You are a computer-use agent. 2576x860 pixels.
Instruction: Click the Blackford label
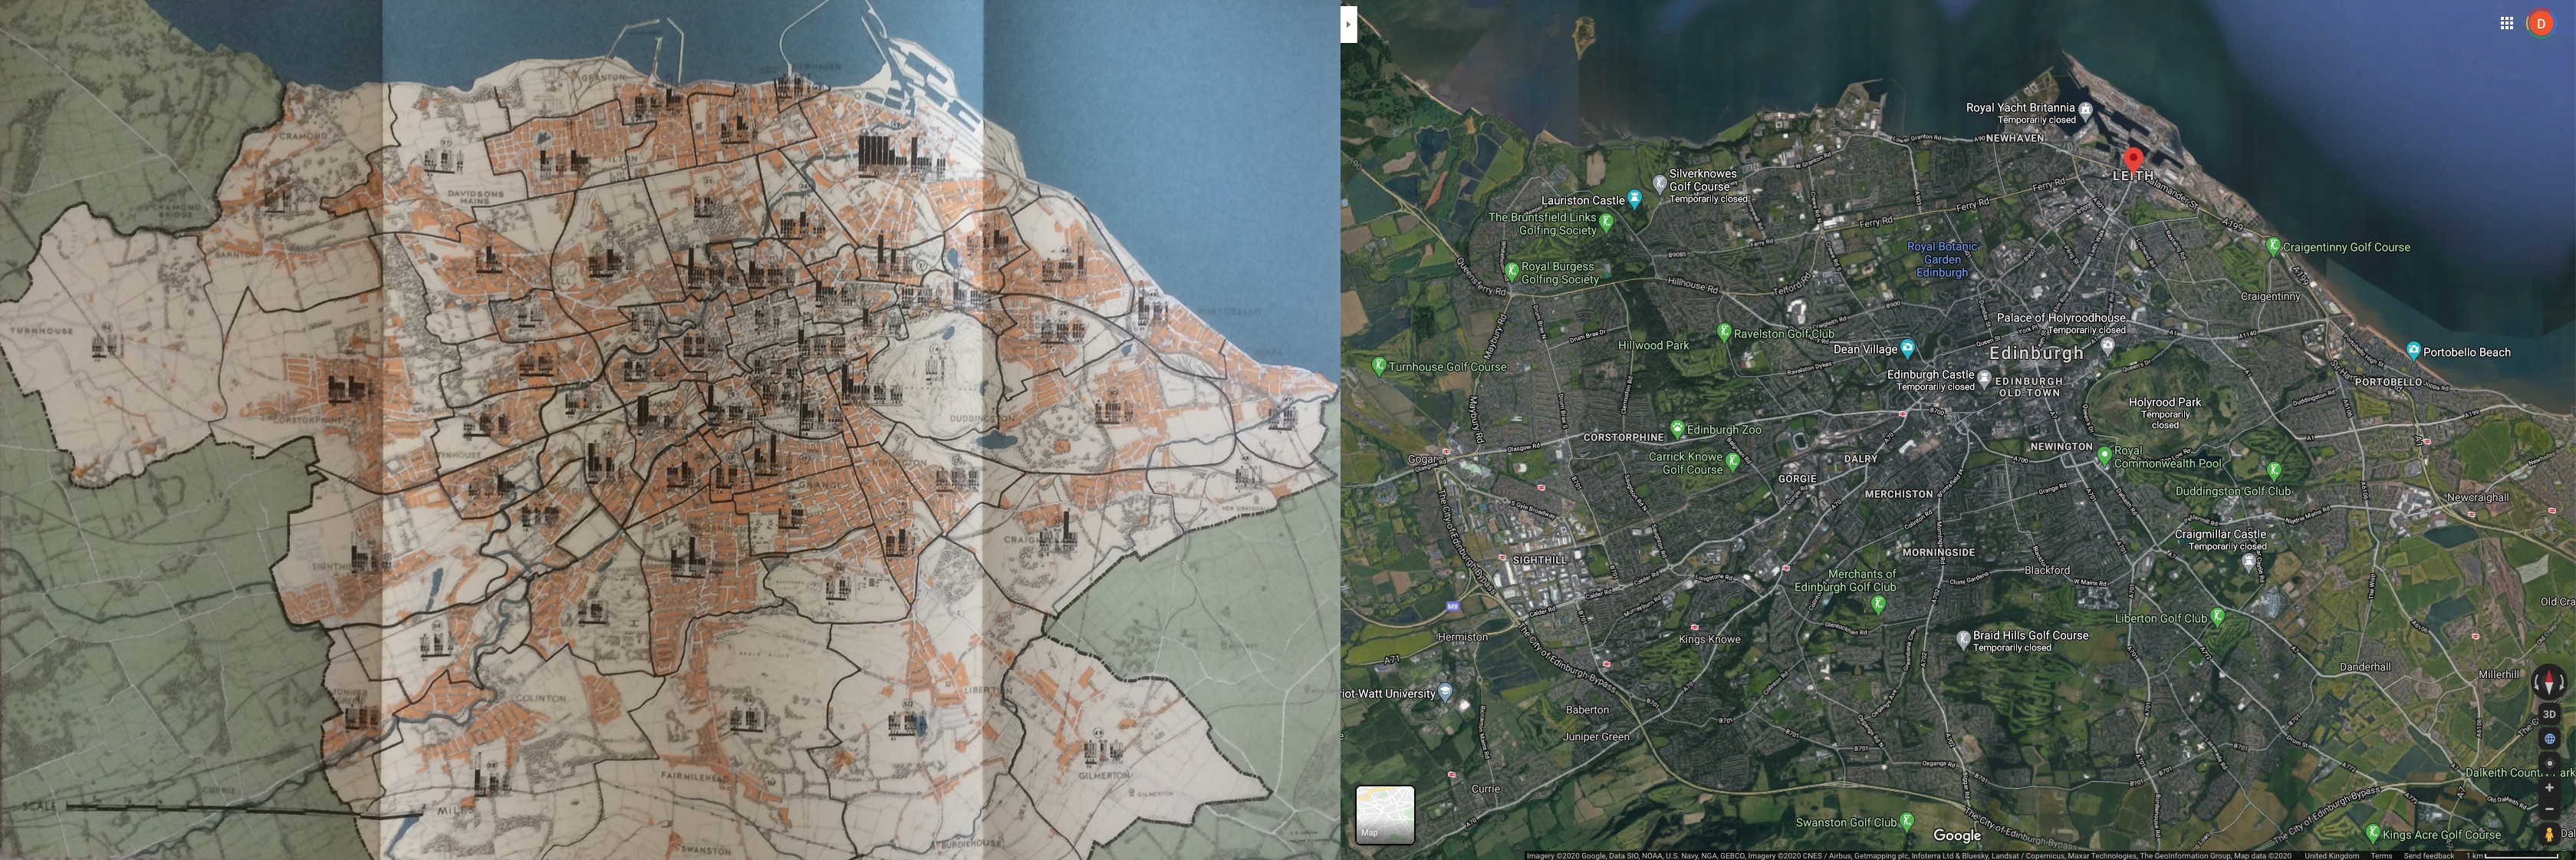click(2047, 570)
